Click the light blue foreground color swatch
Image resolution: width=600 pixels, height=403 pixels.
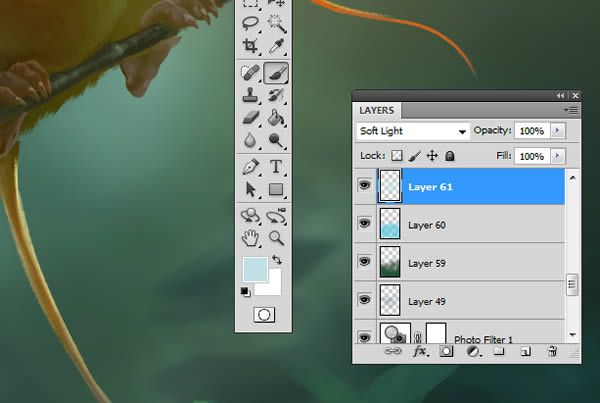[254, 269]
